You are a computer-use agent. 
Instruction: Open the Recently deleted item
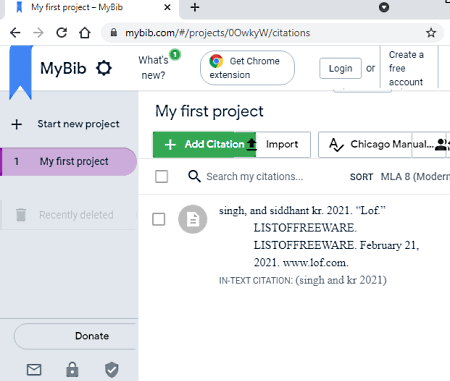point(68,215)
